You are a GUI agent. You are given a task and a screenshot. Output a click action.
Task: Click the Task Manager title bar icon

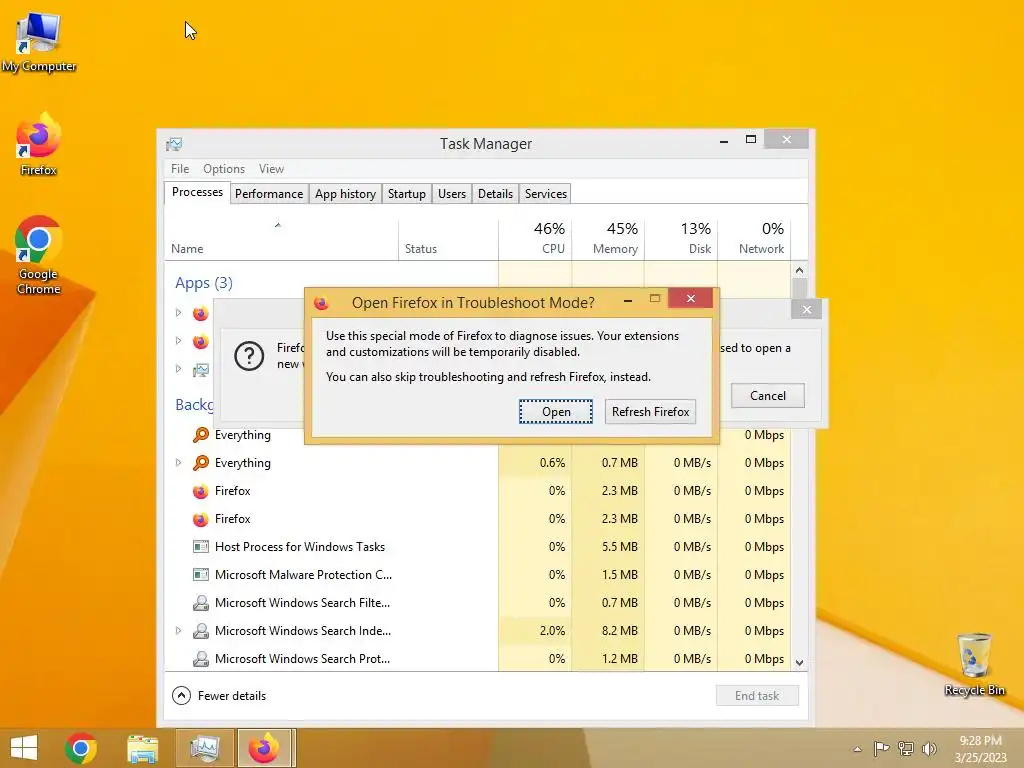[x=174, y=144]
